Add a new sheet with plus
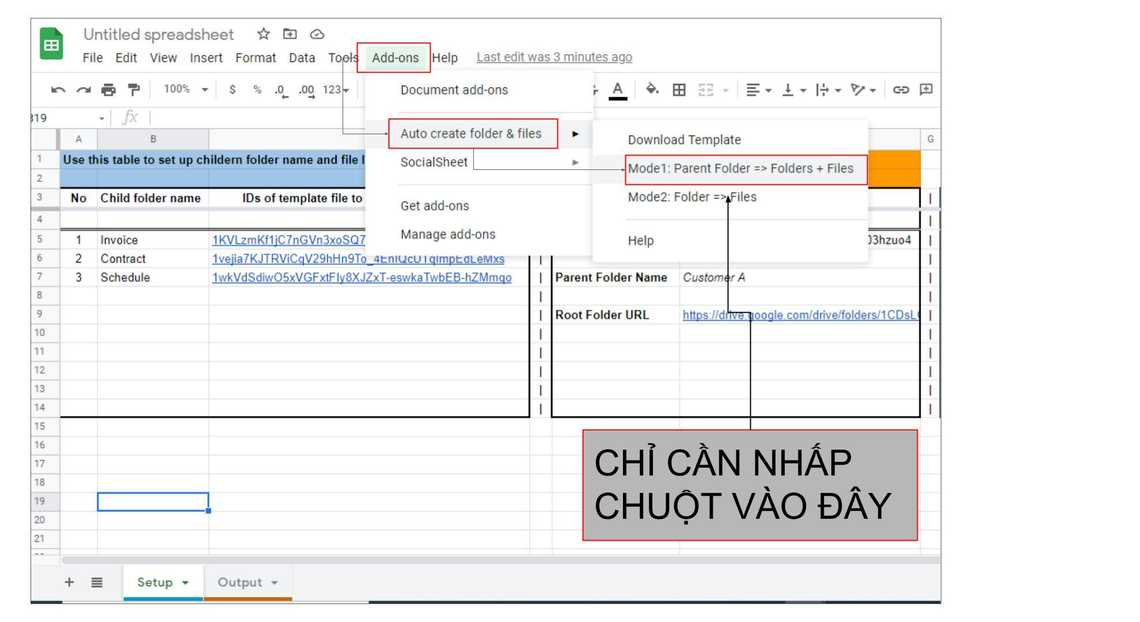 click(x=69, y=582)
